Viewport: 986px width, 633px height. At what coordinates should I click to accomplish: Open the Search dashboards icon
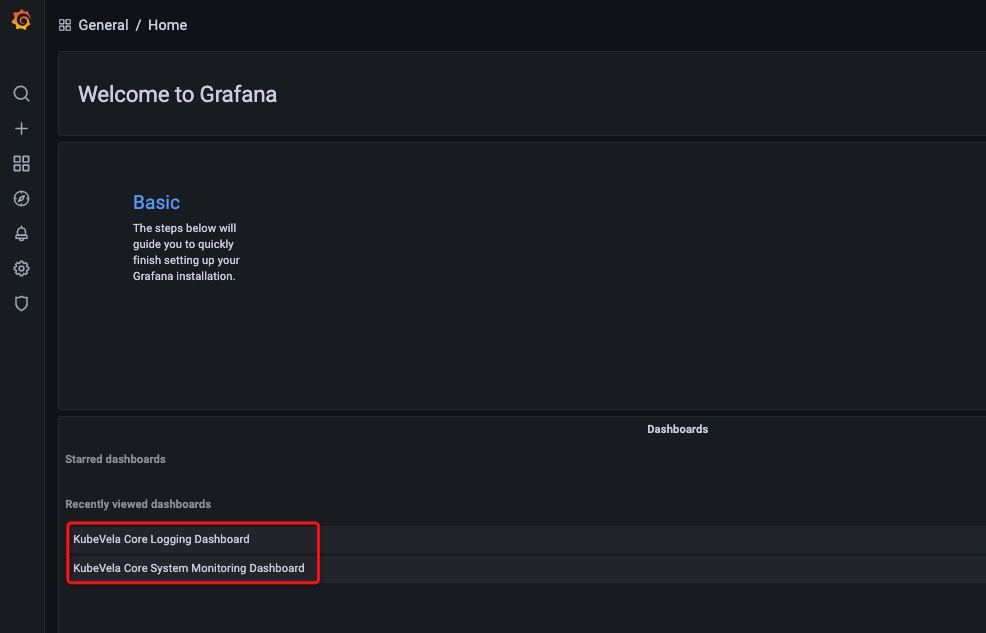tap(21, 94)
